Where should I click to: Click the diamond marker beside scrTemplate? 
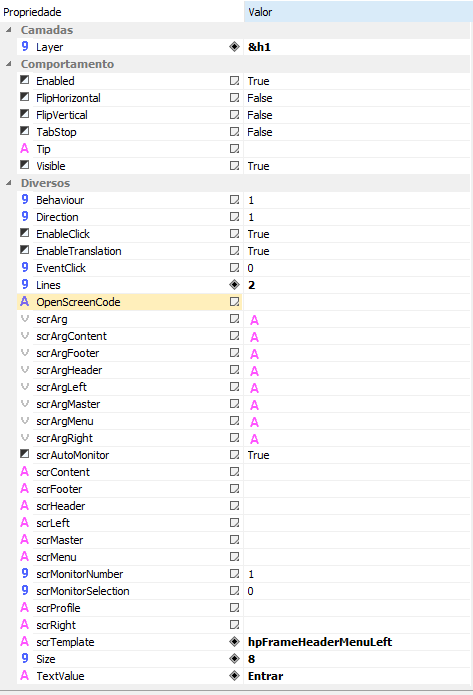click(x=234, y=641)
